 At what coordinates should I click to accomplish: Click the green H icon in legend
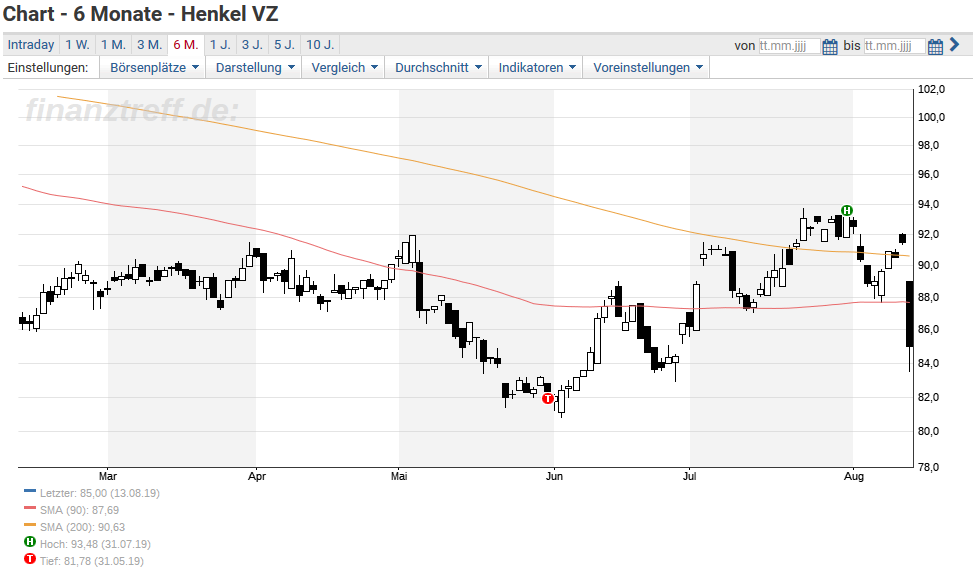tap(29, 542)
